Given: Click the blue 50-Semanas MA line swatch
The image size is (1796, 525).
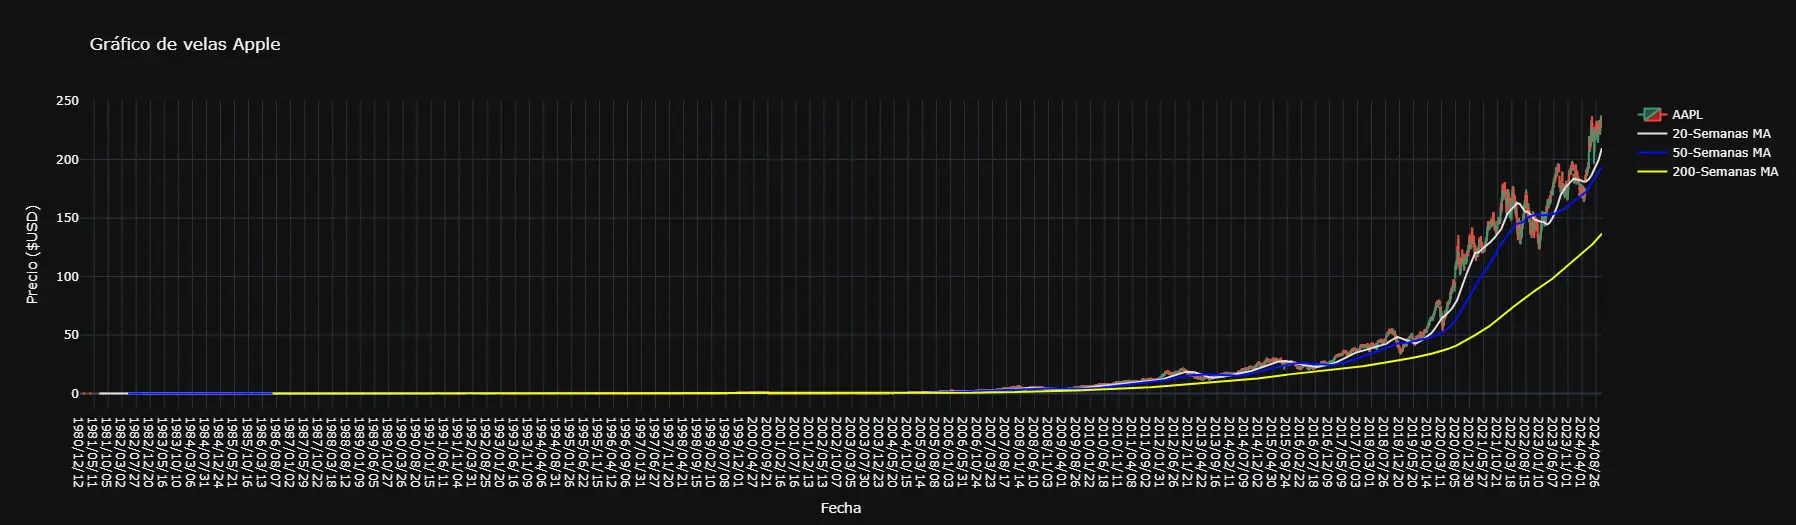Looking at the screenshot, I should (1652, 153).
